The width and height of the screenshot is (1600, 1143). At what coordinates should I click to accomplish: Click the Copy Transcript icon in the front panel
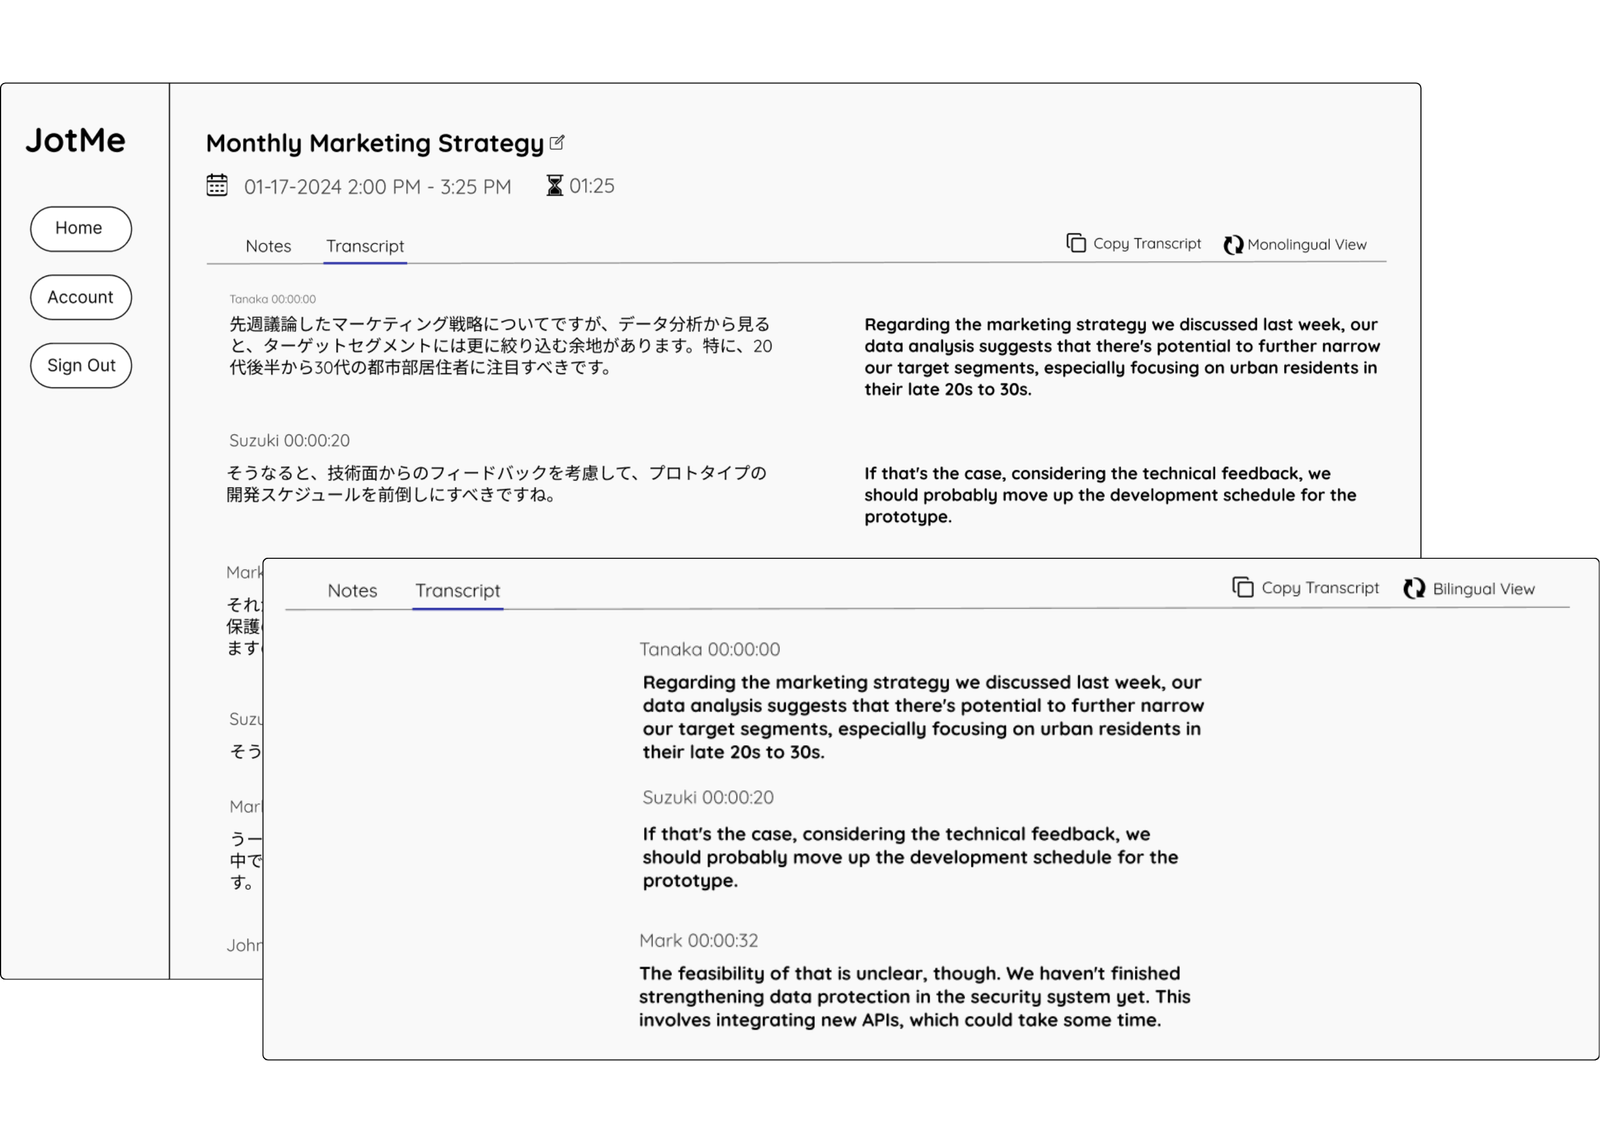1242,587
